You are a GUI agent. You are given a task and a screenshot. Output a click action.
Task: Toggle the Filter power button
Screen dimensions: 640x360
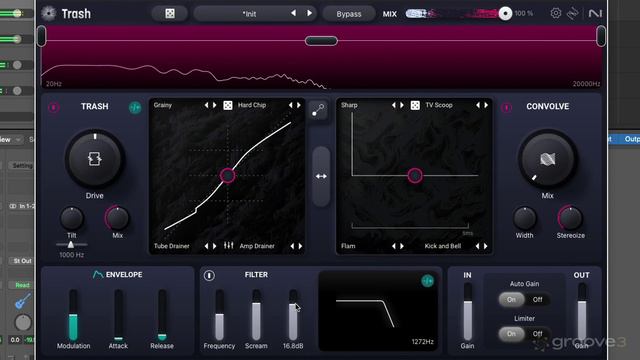click(209, 276)
